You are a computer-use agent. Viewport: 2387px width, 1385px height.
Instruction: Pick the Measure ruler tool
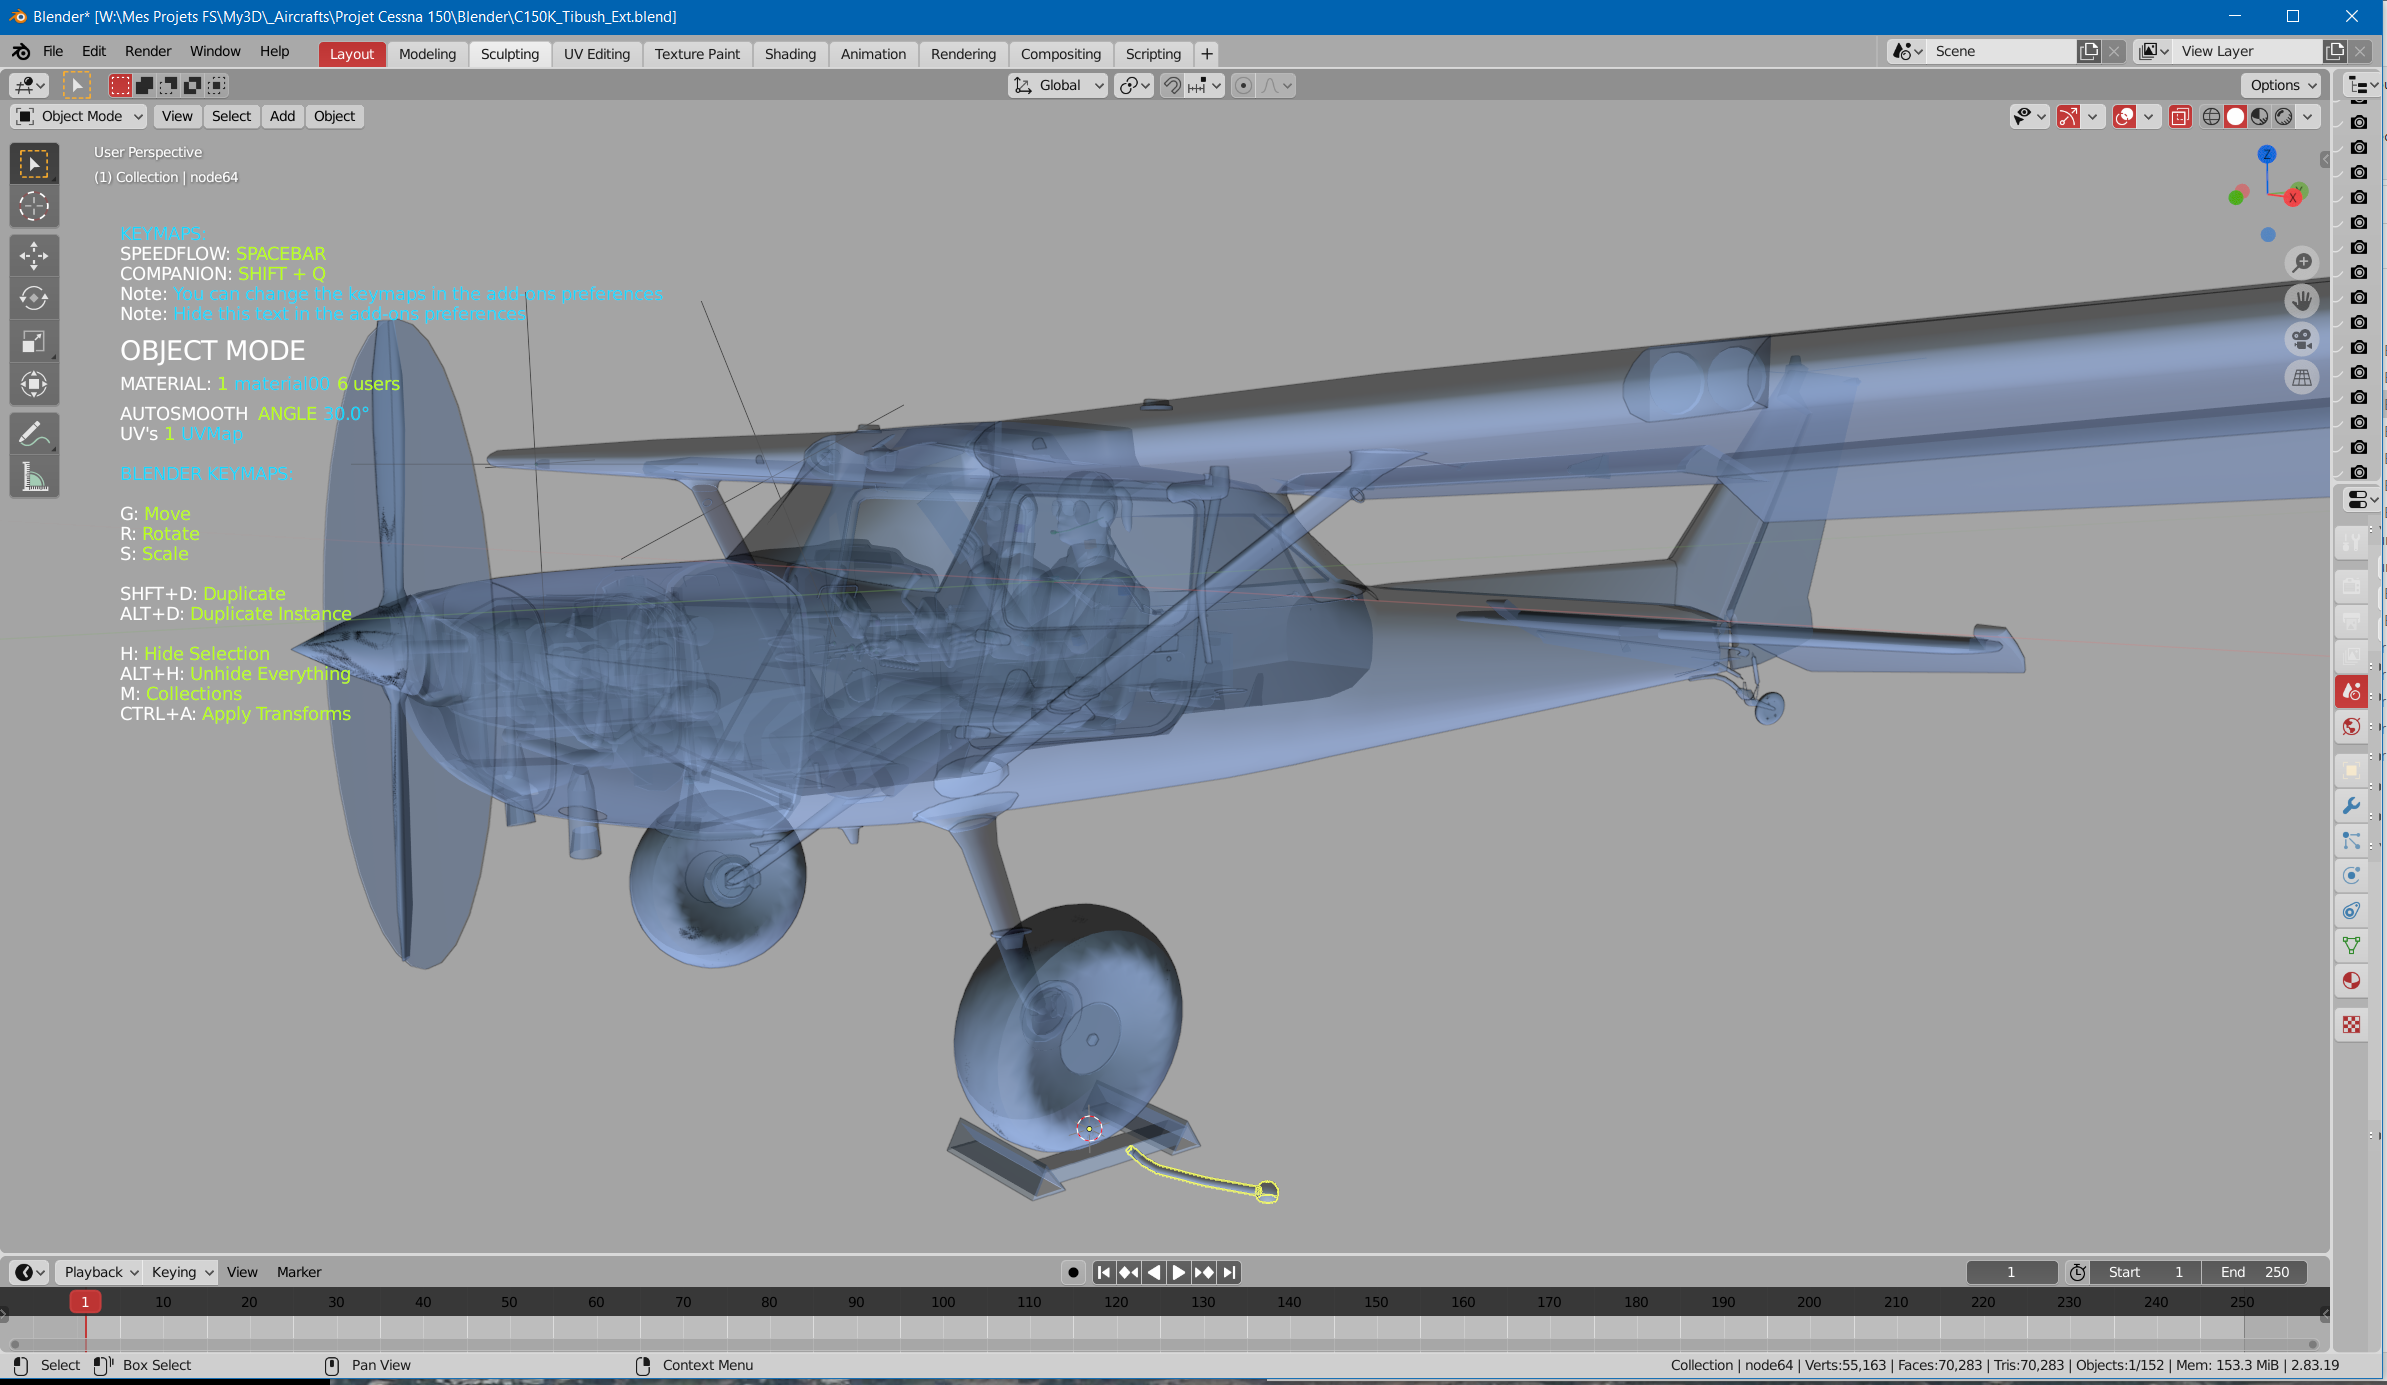point(34,477)
